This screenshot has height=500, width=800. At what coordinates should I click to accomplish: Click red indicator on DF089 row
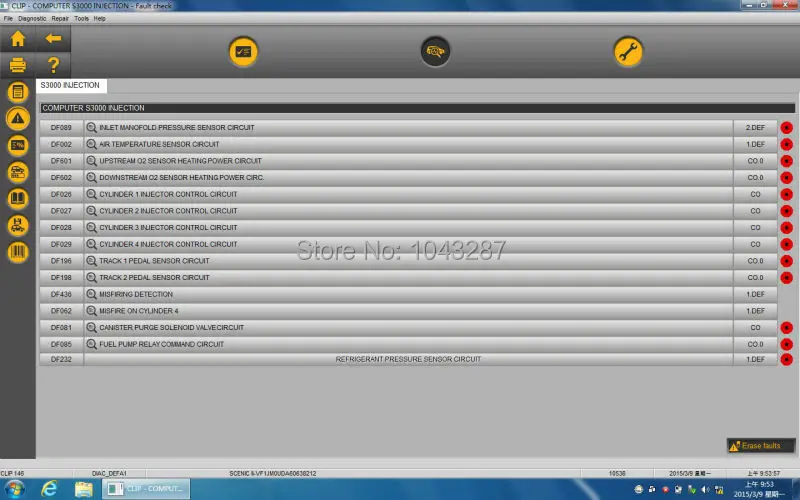point(786,128)
